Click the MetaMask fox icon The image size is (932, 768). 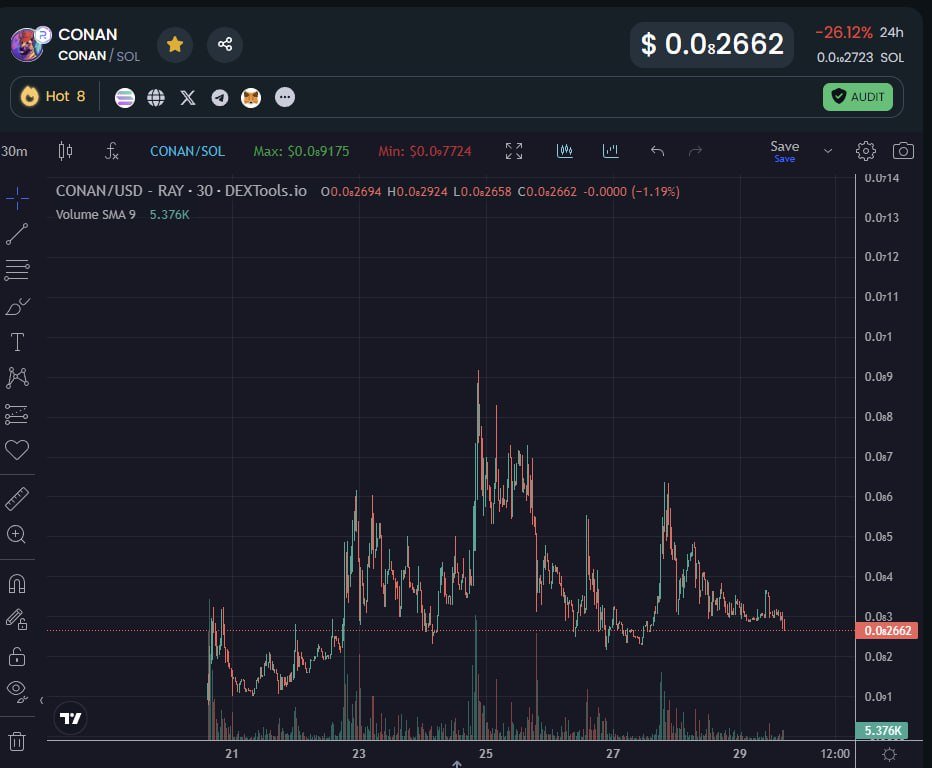click(x=251, y=97)
